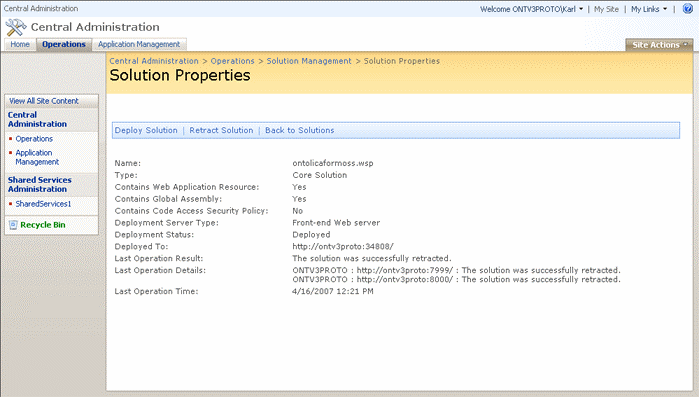Click Central Administration breadcrumb link
Screen dimensions: 699x397
(154, 61)
